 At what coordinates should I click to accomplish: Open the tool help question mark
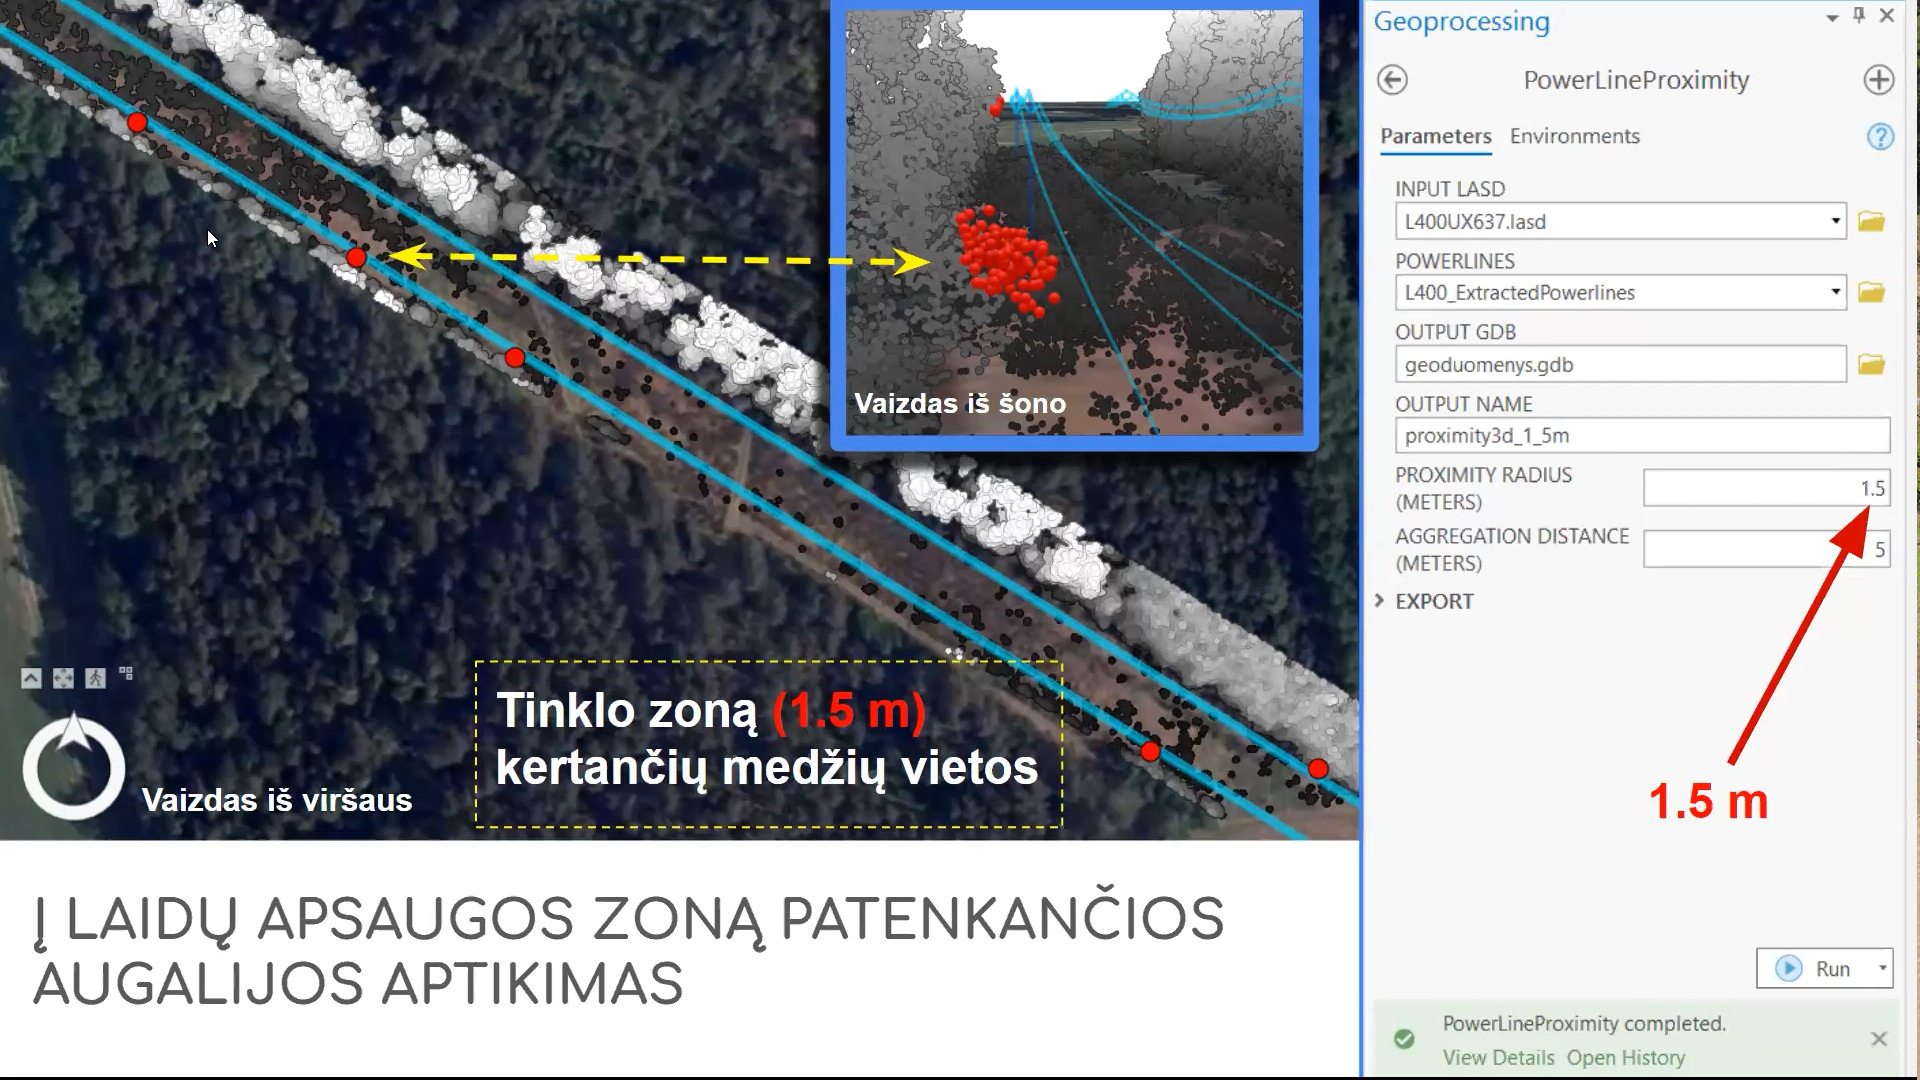pos(1879,137)
